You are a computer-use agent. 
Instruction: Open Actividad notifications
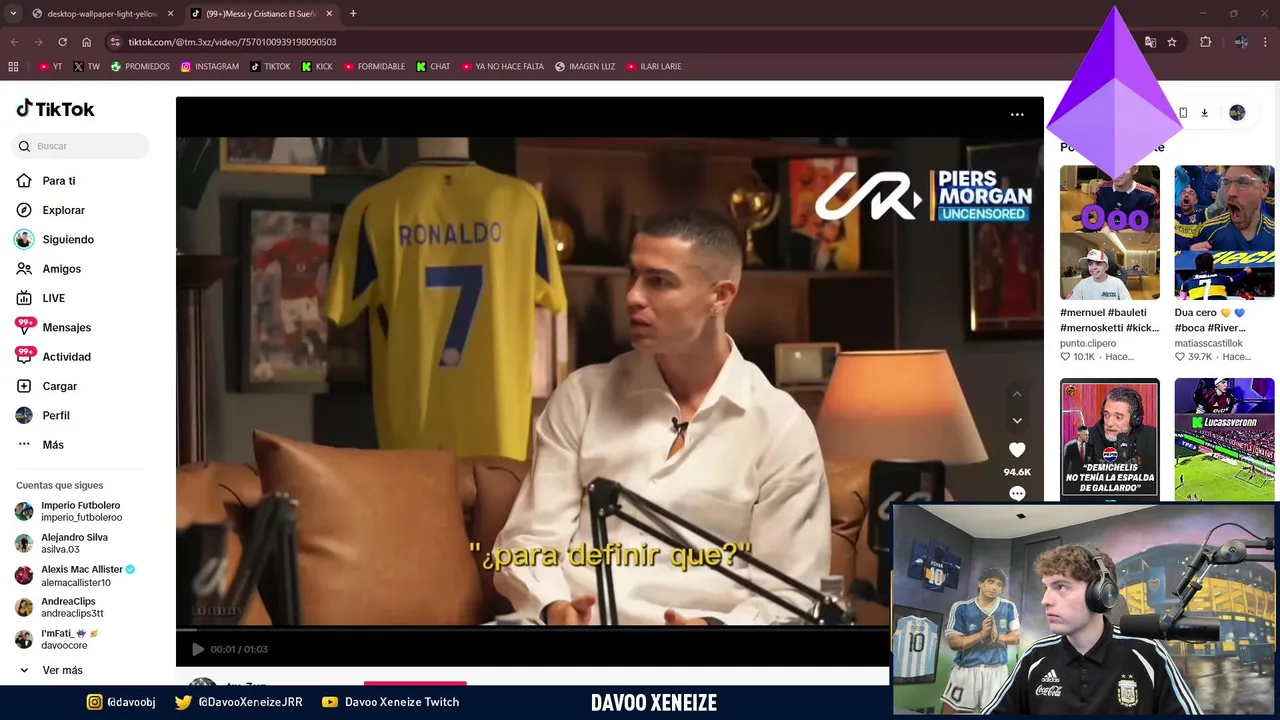click(66, 357)
